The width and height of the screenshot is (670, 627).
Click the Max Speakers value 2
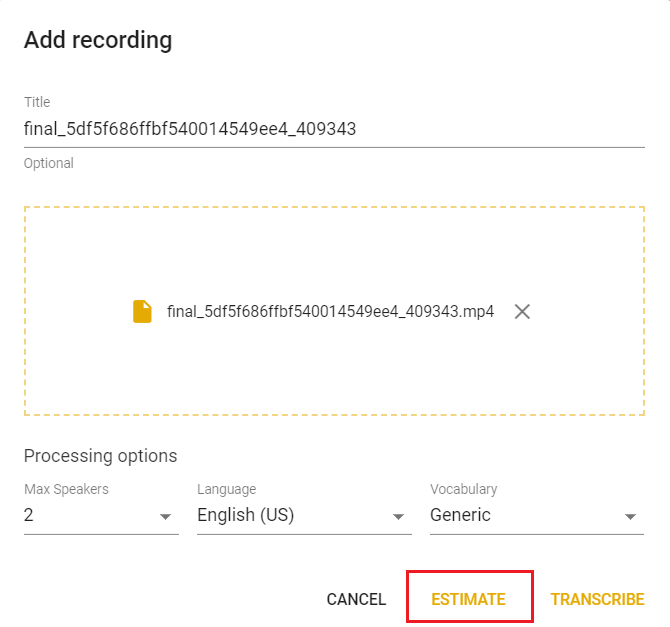coord(29,515)
